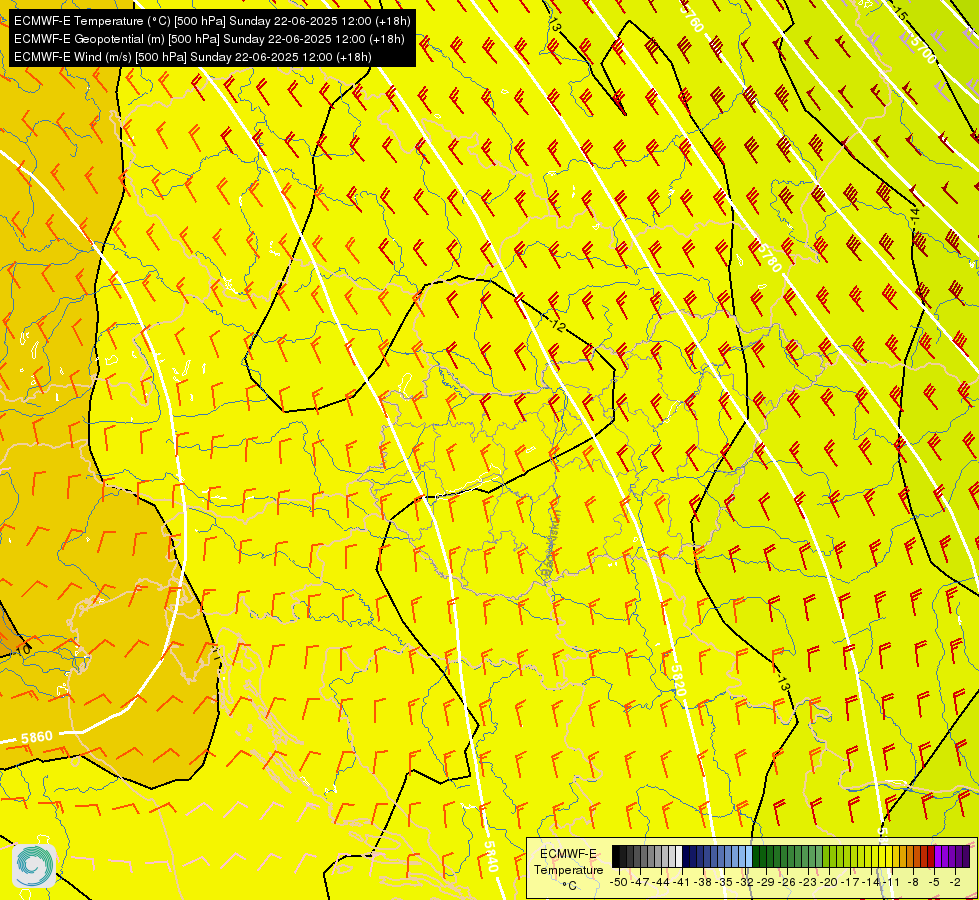Click the ECMWF-E Temperature legend title
Image resolution: width=979 pixels, height=900 pixels.
[568, 862]
